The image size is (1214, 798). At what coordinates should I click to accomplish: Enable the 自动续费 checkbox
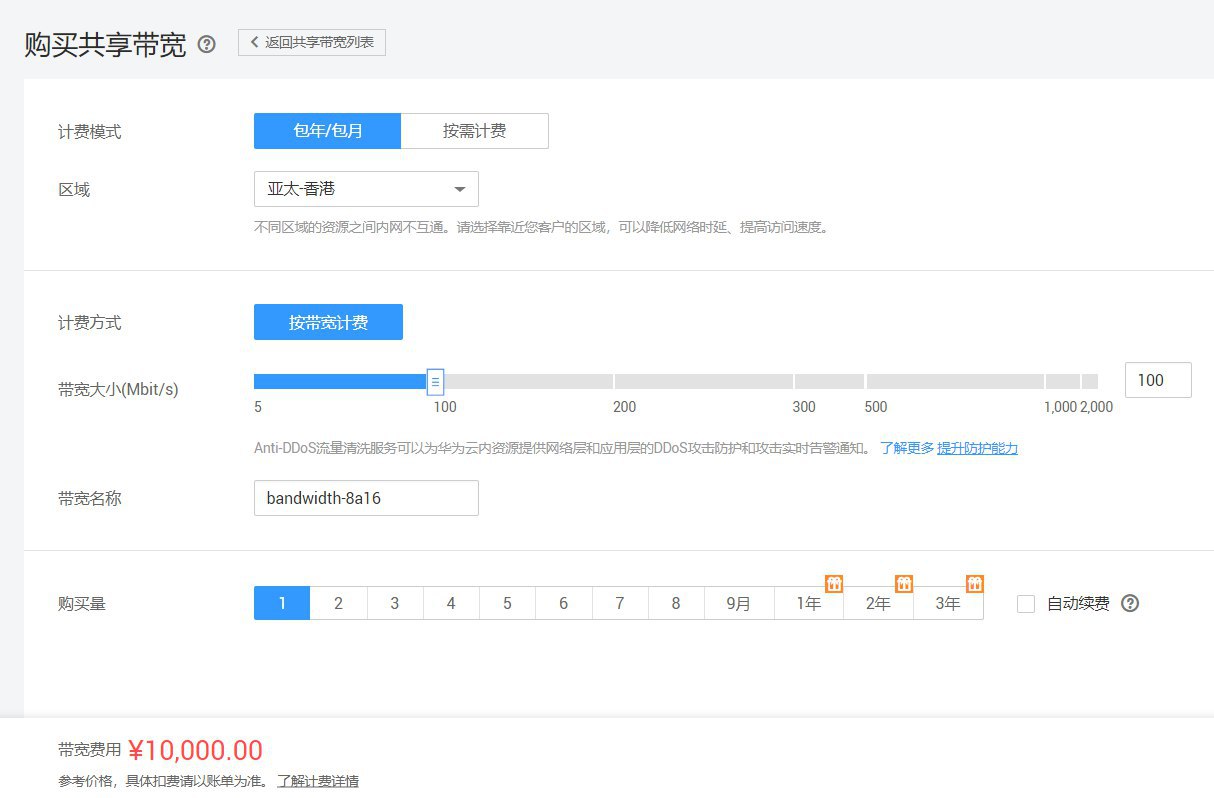click(x=1026, y=603)
